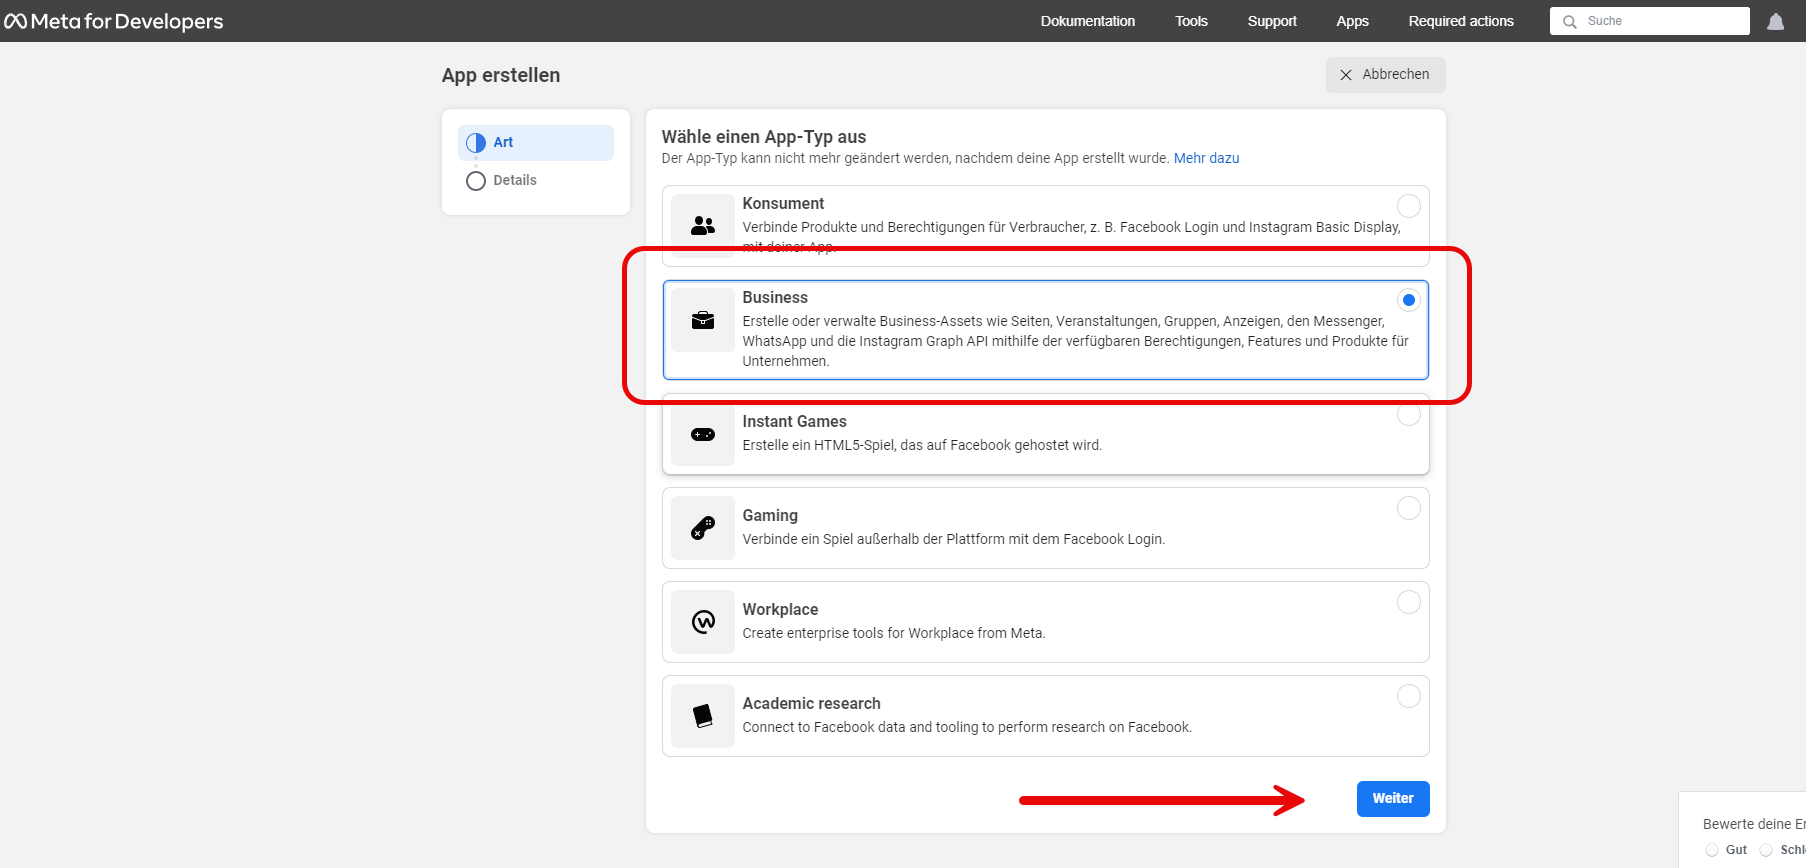Select the Business radio button
1806x868 pixels.
tap(1409, 300)
